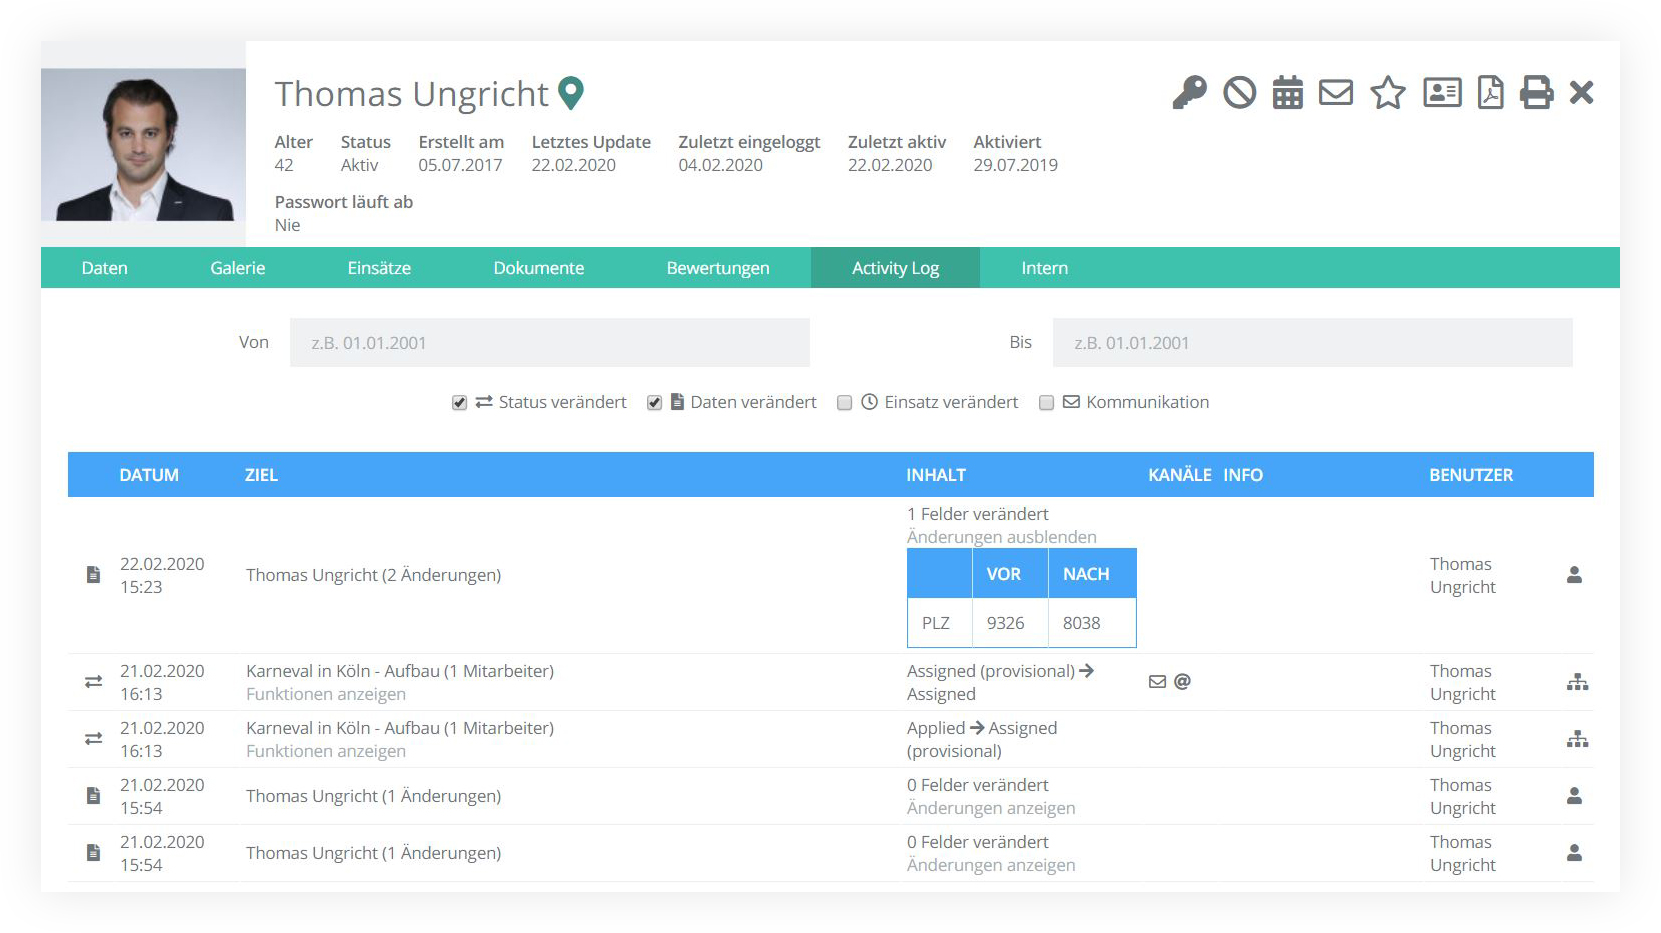Click the location pin next to name
This screenshot has width=1661, height=933.
click(x=571, y=93)
